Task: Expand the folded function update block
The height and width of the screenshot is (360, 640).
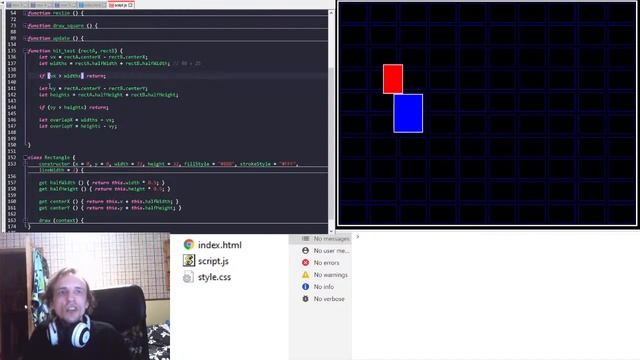Action: pos(25,38)
